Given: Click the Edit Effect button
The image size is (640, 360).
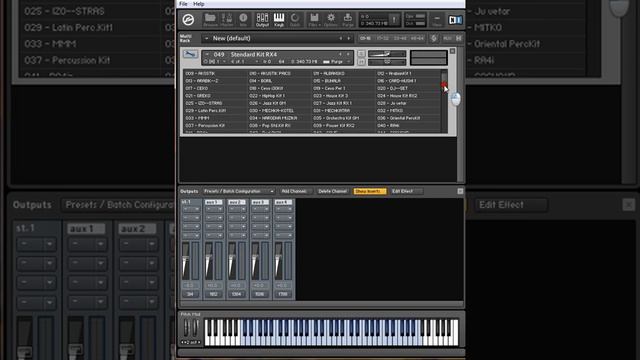Looking at the screenshot, I should pos(406,191).
